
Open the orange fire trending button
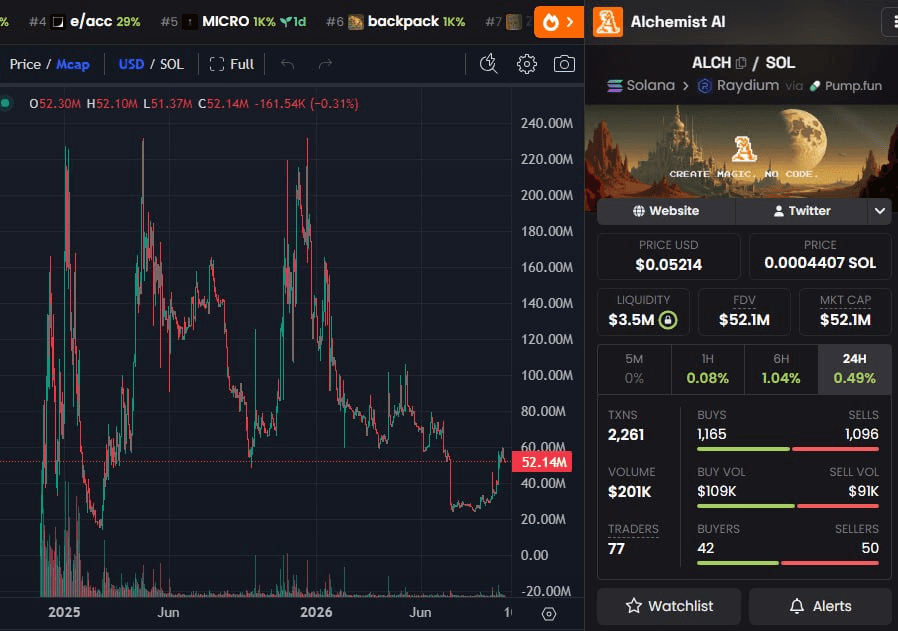click(x=559, y=22)
